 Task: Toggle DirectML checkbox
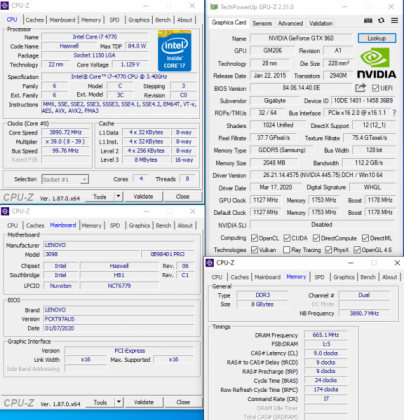(365, 238)
